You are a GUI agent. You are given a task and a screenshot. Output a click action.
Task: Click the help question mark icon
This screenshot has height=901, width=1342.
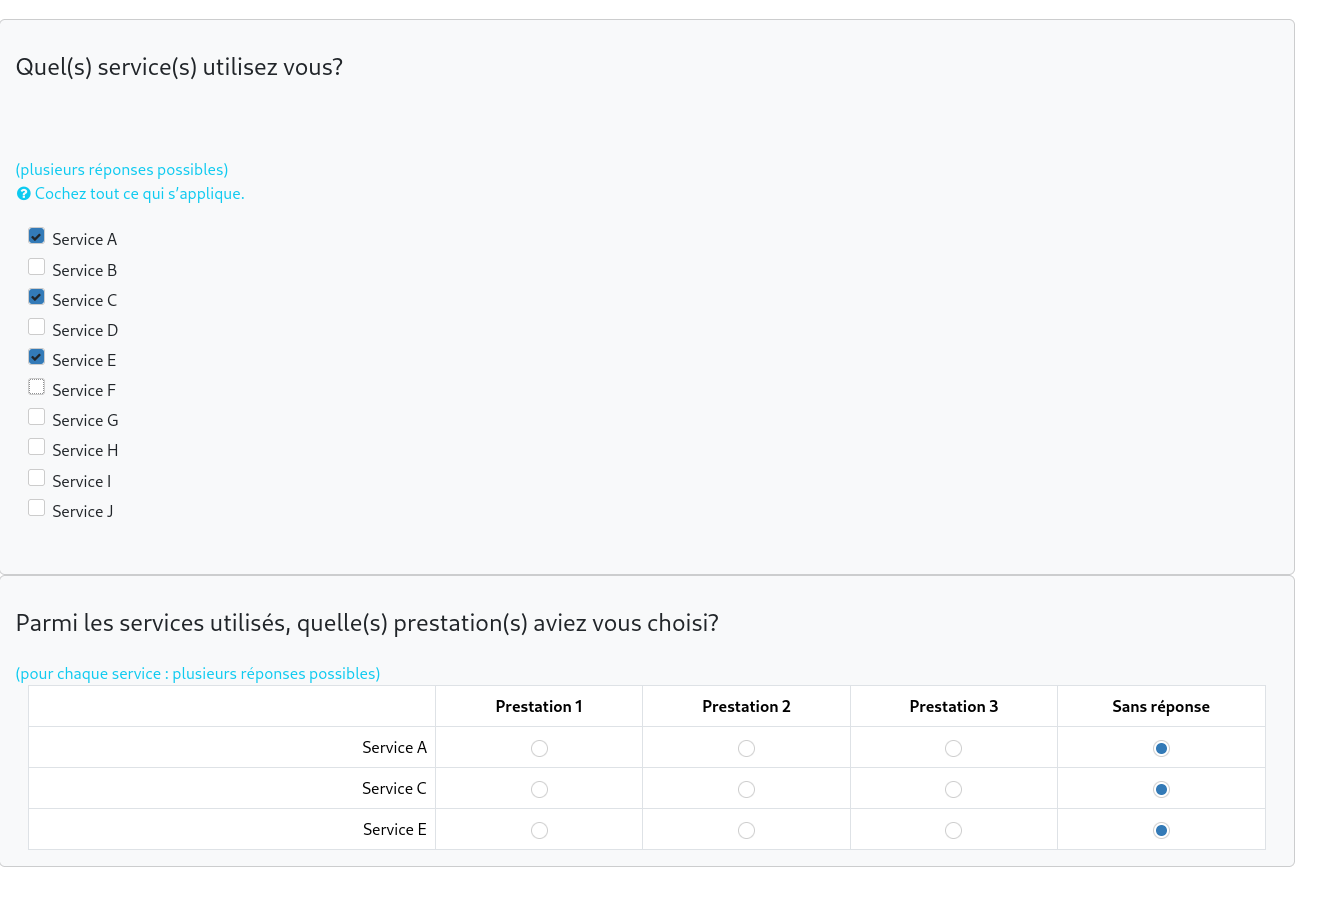(23, 194)
